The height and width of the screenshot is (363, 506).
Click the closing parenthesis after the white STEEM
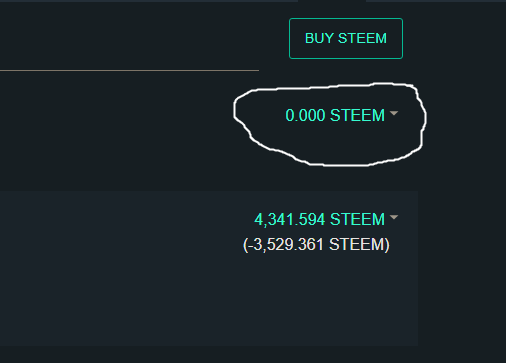[x=387, y=245]
